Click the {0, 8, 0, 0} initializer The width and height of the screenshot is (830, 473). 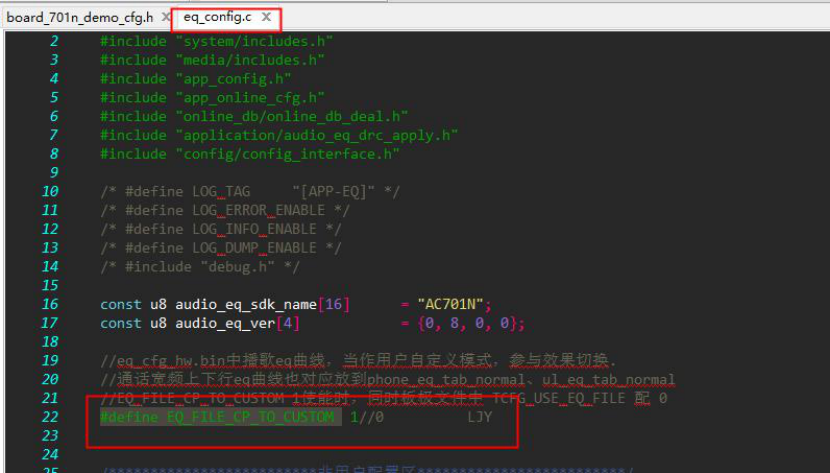click(466, 323)
